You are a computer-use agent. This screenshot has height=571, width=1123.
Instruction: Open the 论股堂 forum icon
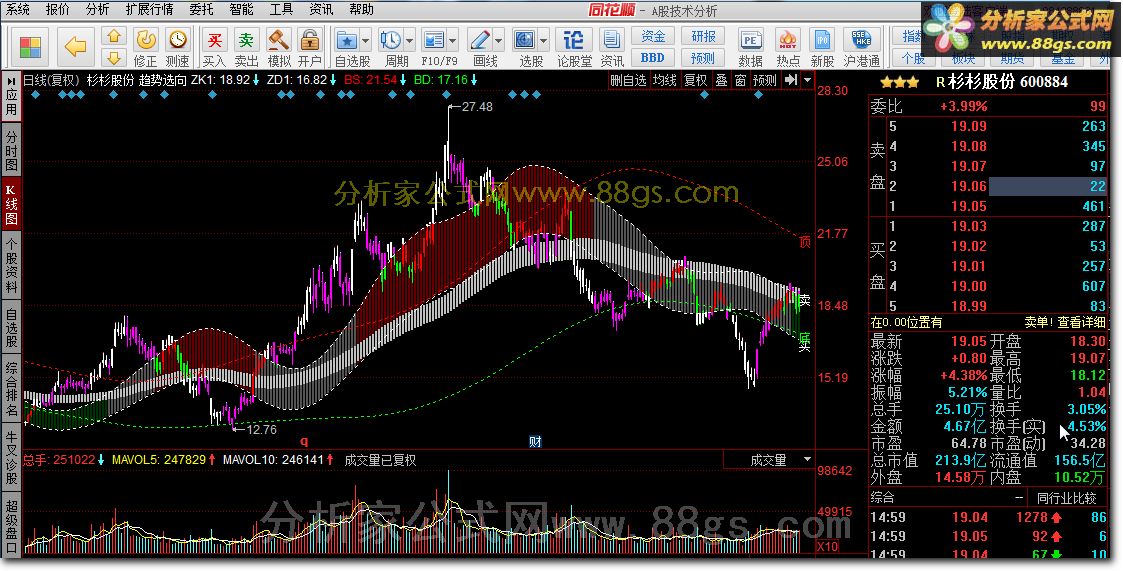point(574,47)
